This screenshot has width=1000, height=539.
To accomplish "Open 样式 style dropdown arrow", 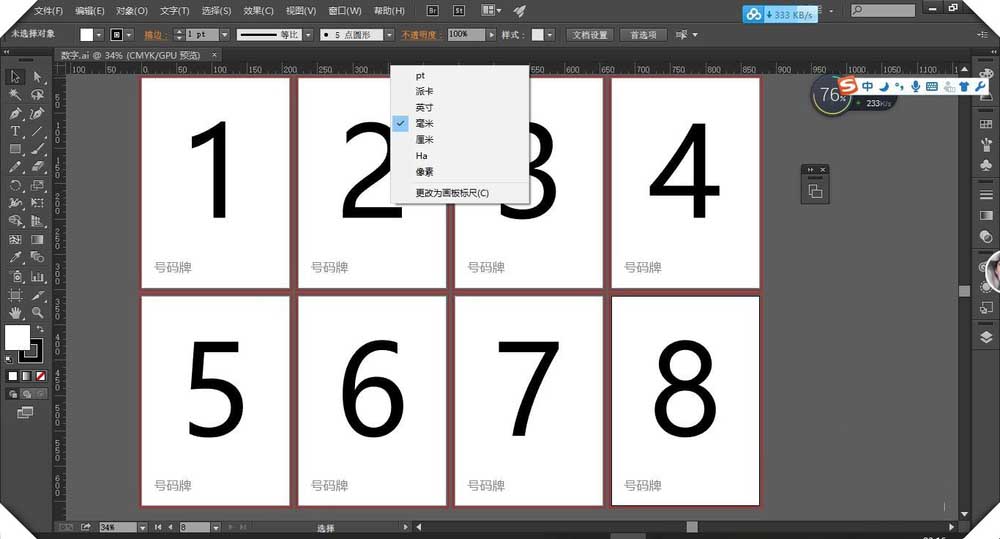I will tap(550, 34).
